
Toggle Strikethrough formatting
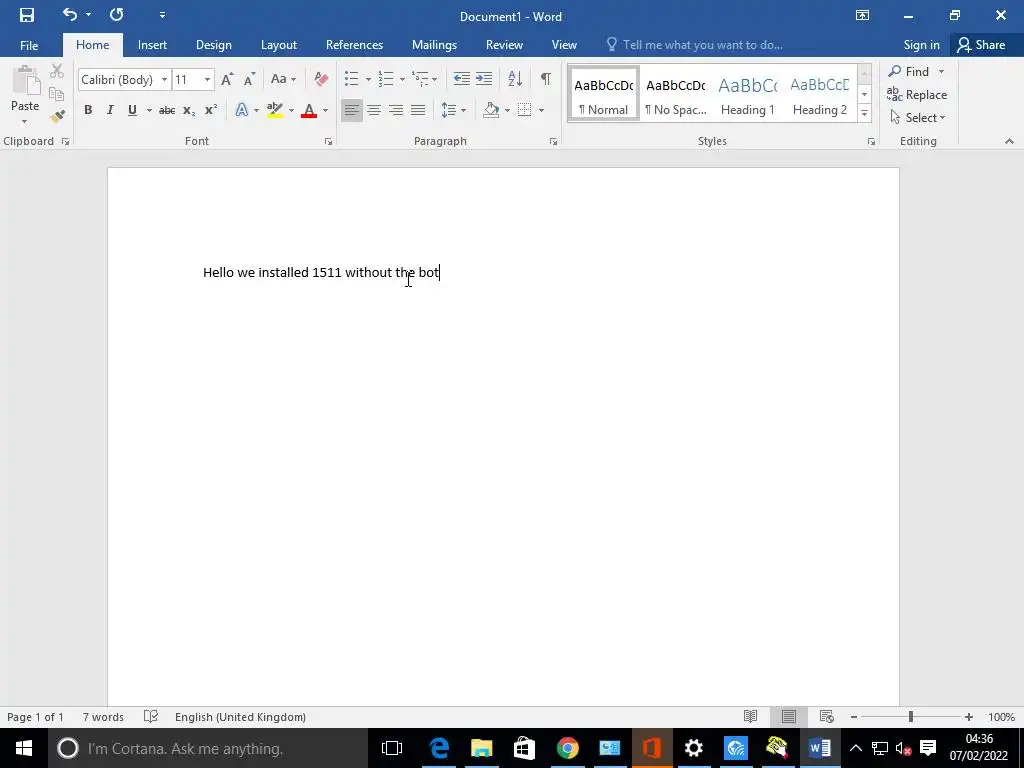[167, 110]
